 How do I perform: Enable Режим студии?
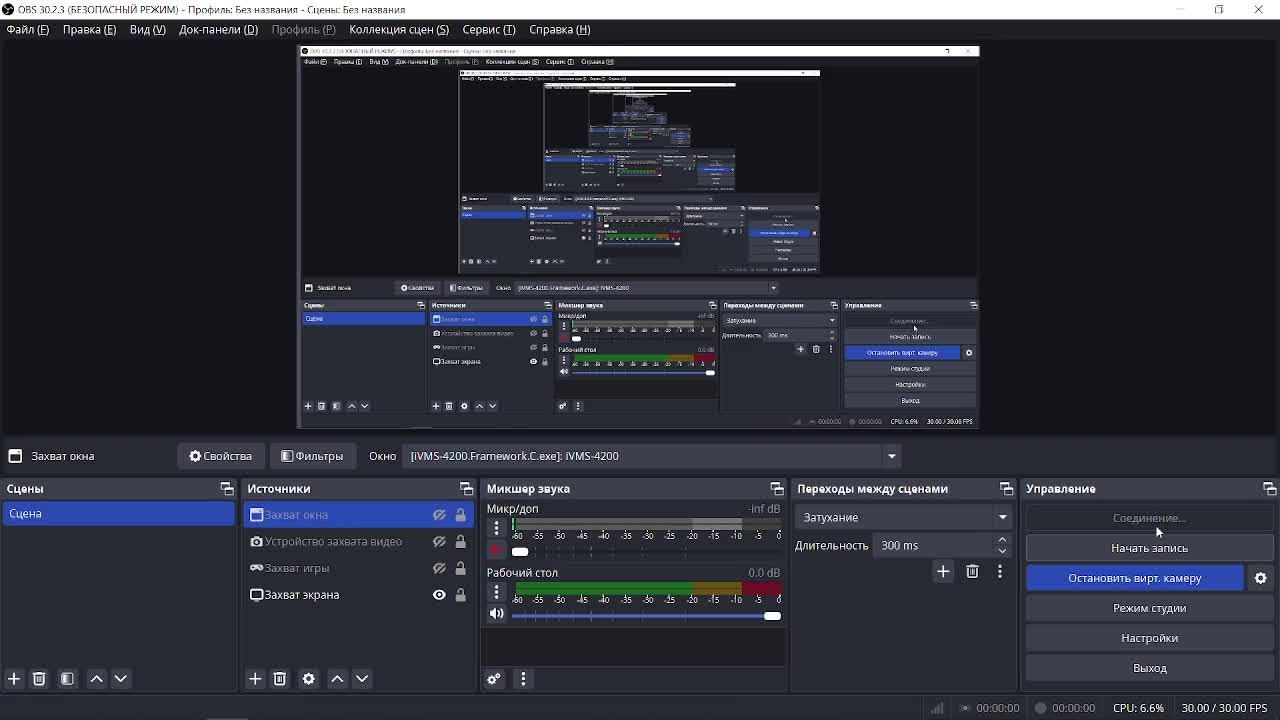click(1150, 608)
